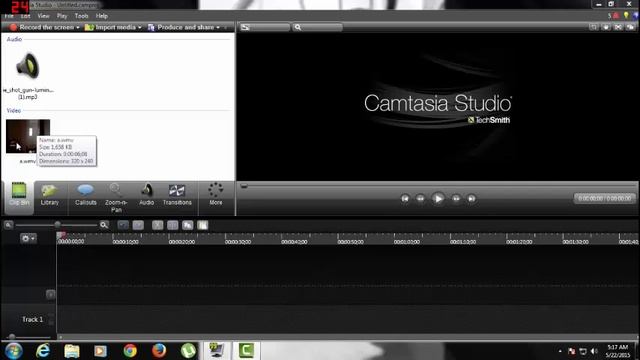Screen dimensions: 640x360
Task: Open the preview zoom search dropdown
Action: pos(318,27)
